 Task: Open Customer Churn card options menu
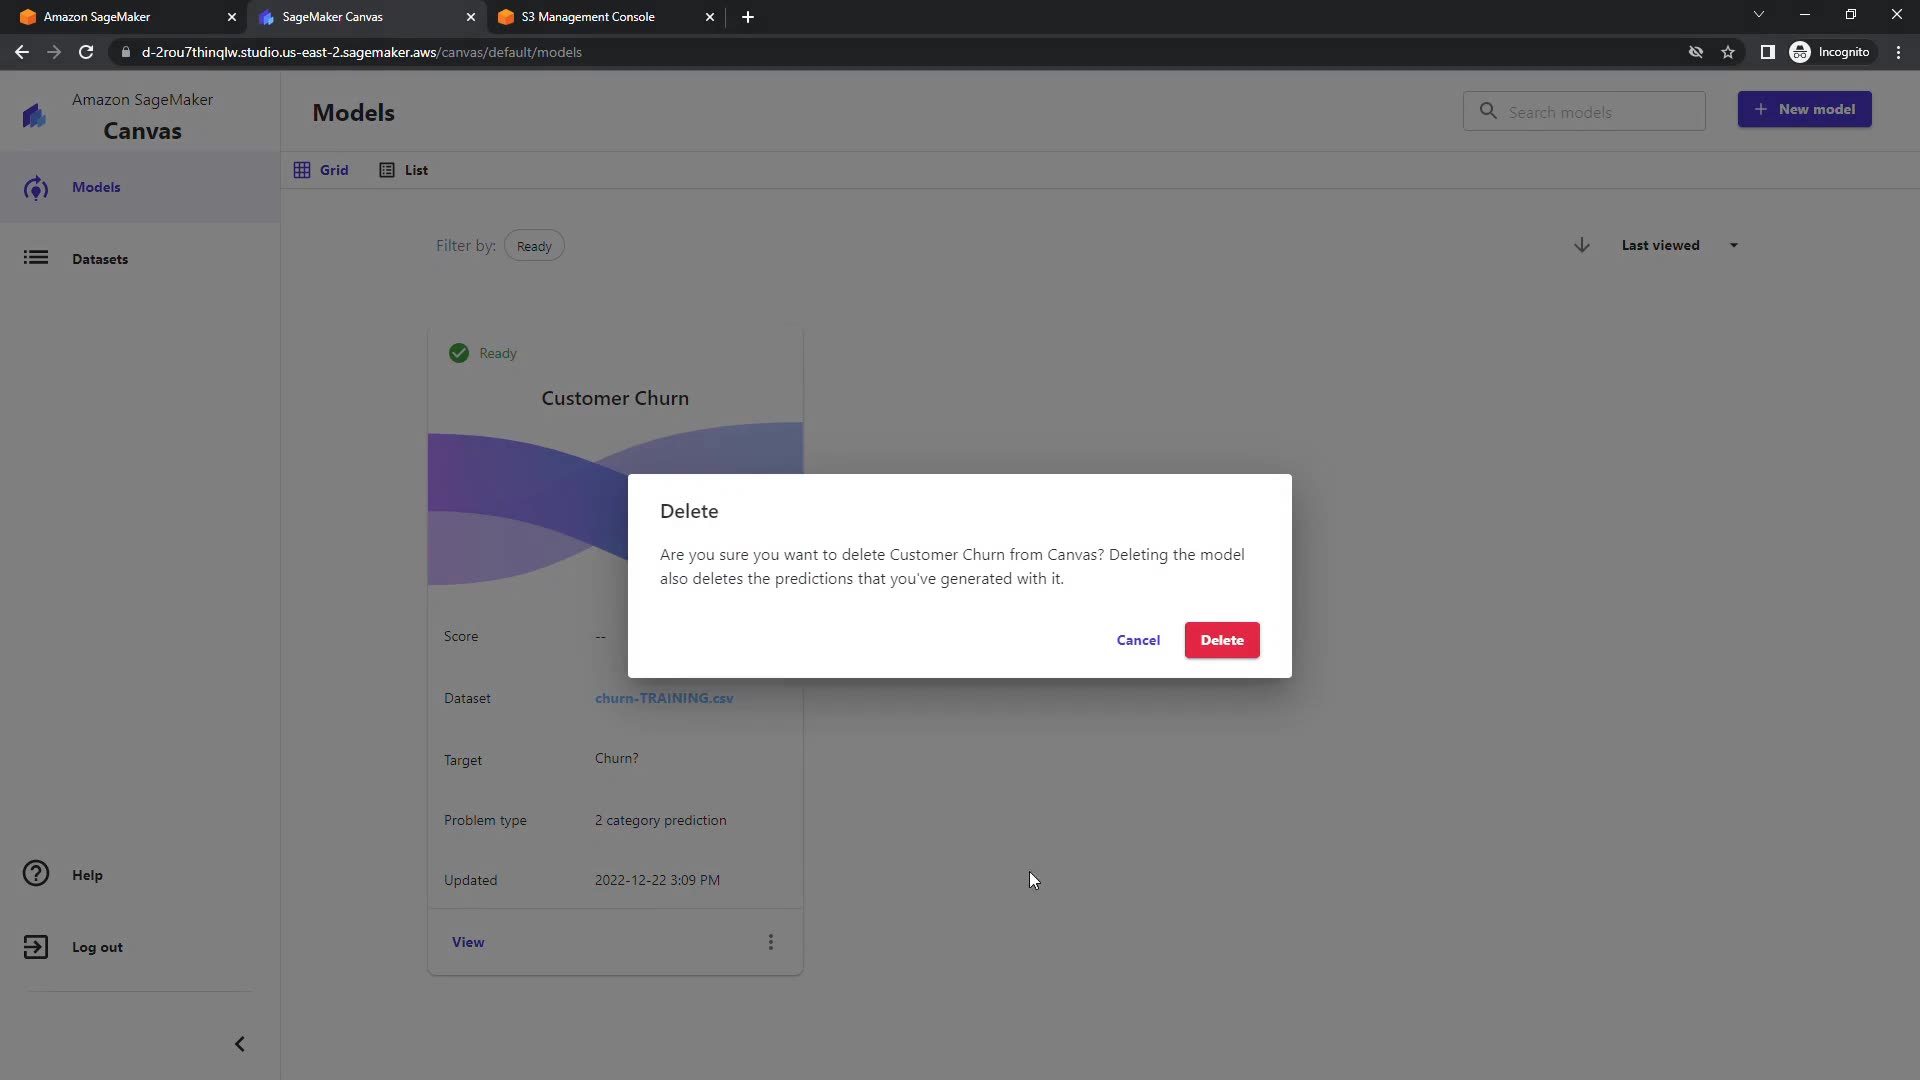770,942
